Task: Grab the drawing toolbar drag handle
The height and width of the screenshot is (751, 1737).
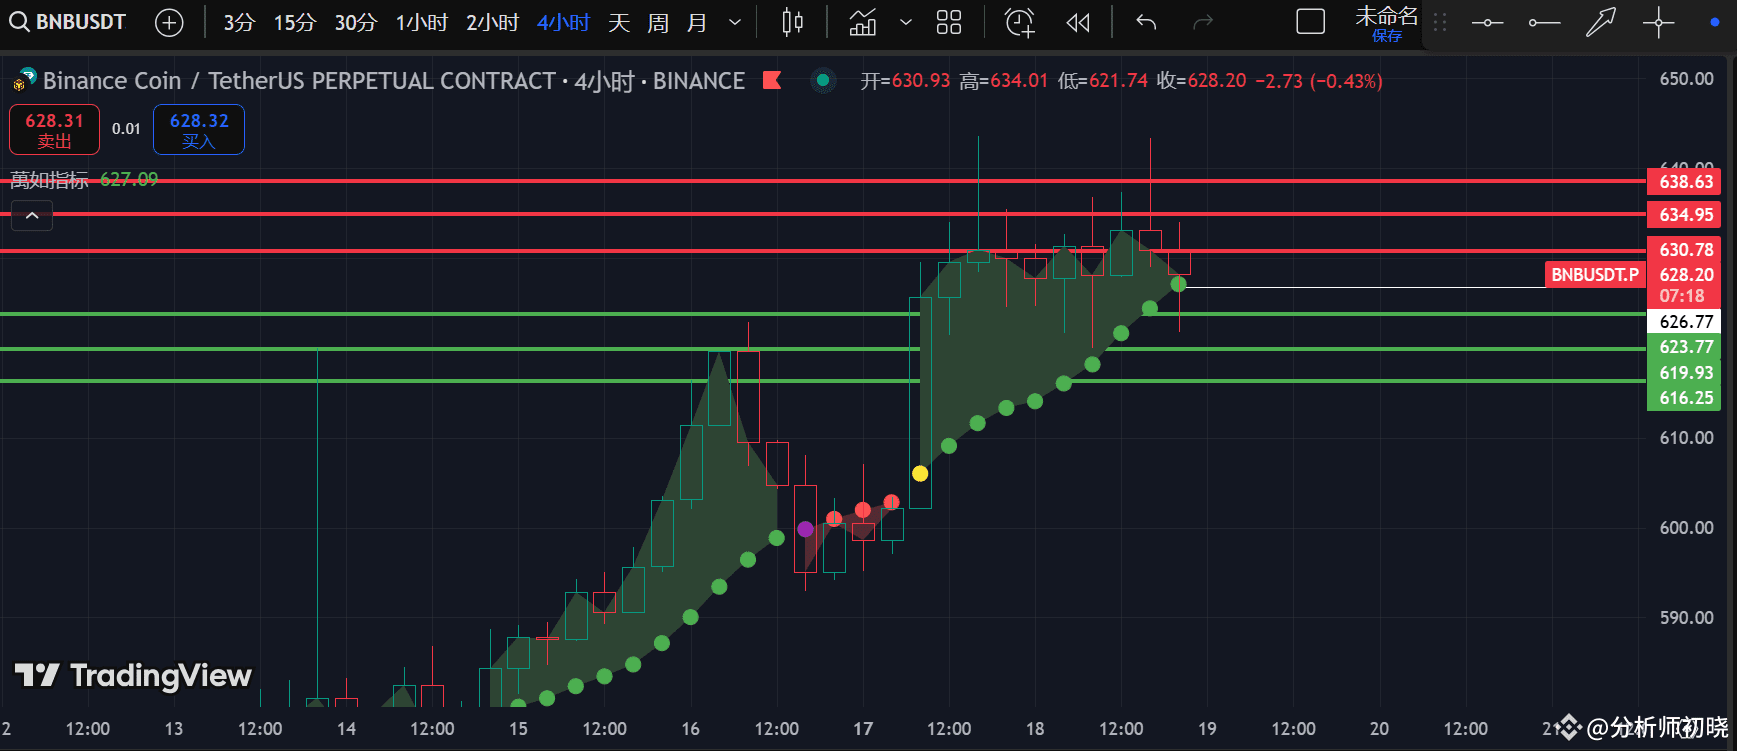Action: pos(1440,22)
